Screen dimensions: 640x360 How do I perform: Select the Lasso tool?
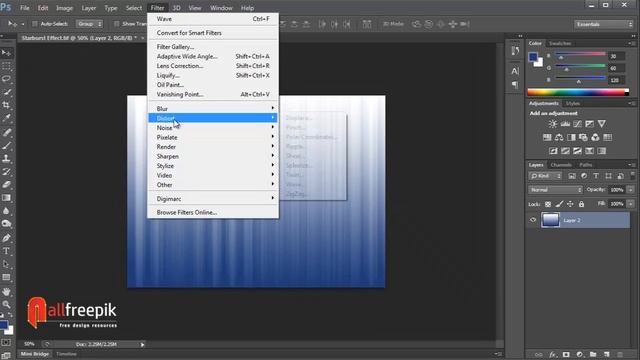click(6, 79)
